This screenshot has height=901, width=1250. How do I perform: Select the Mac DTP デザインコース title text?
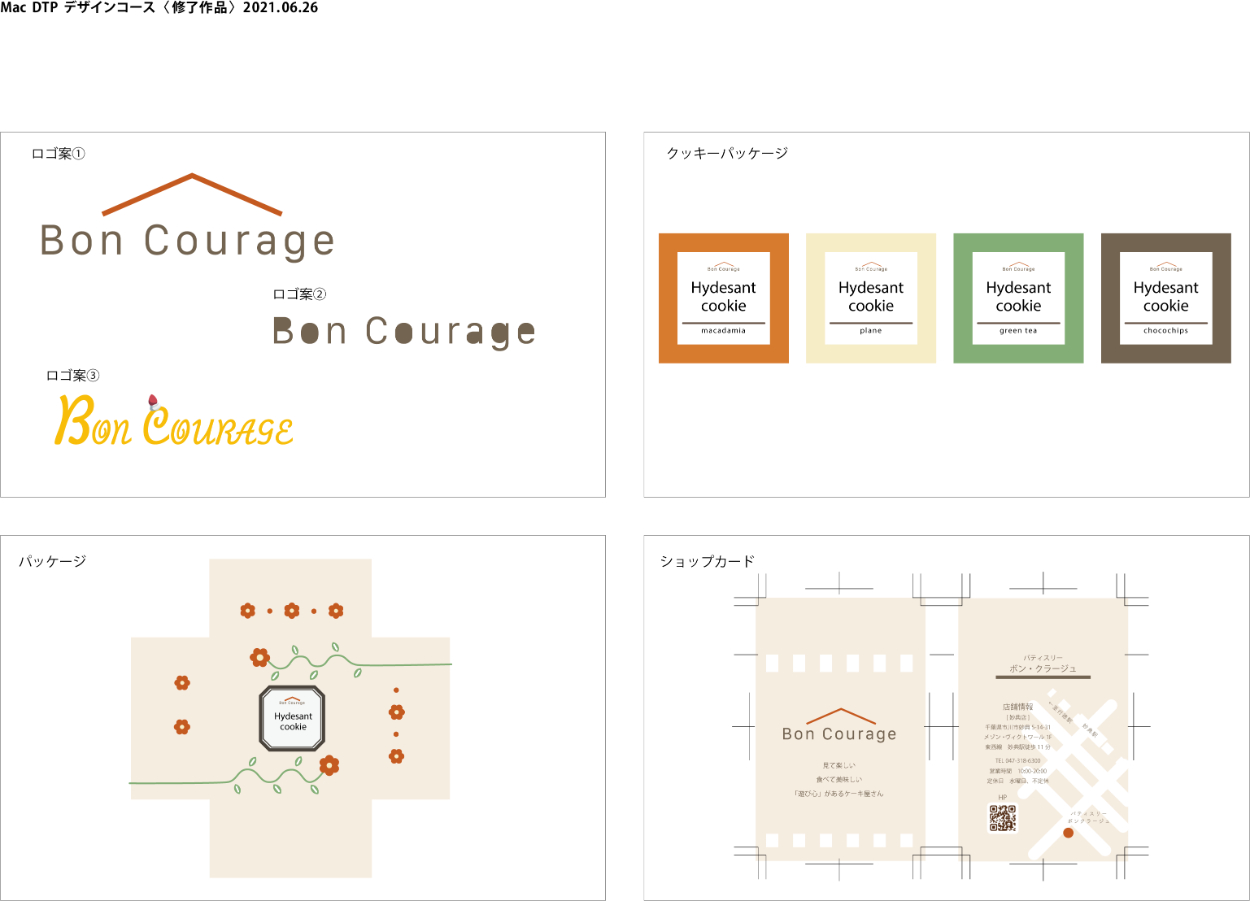click(159, 8)
